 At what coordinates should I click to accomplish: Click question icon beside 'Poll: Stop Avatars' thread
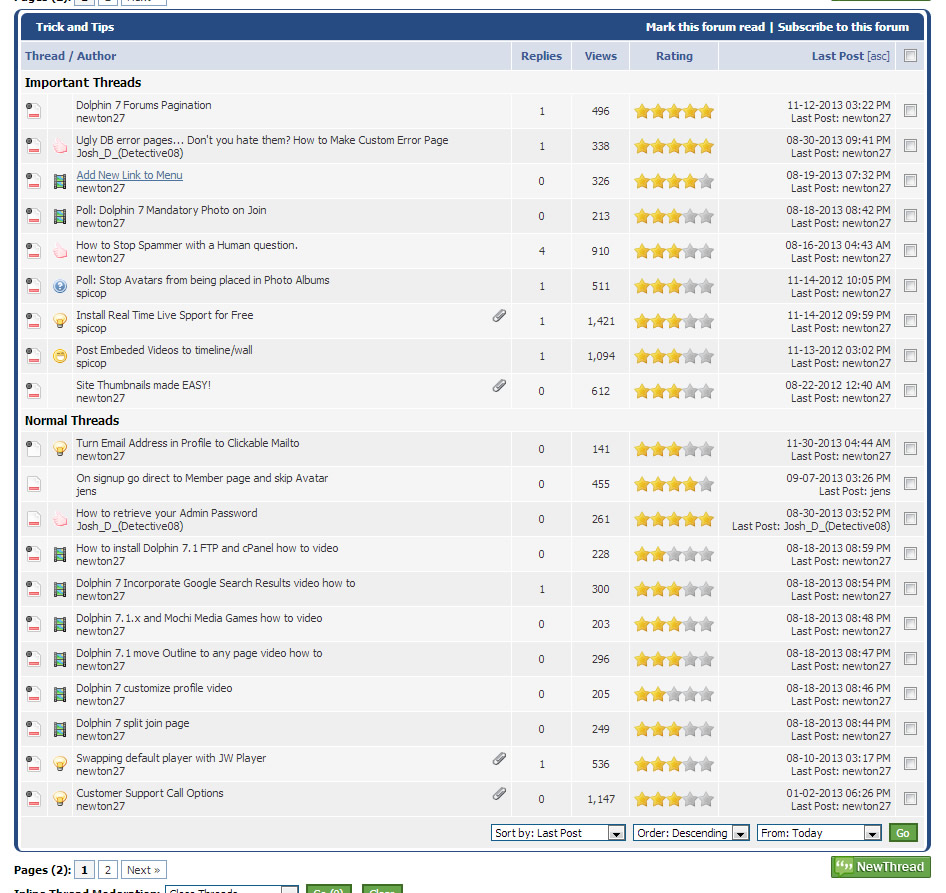[x=60, y=286]
